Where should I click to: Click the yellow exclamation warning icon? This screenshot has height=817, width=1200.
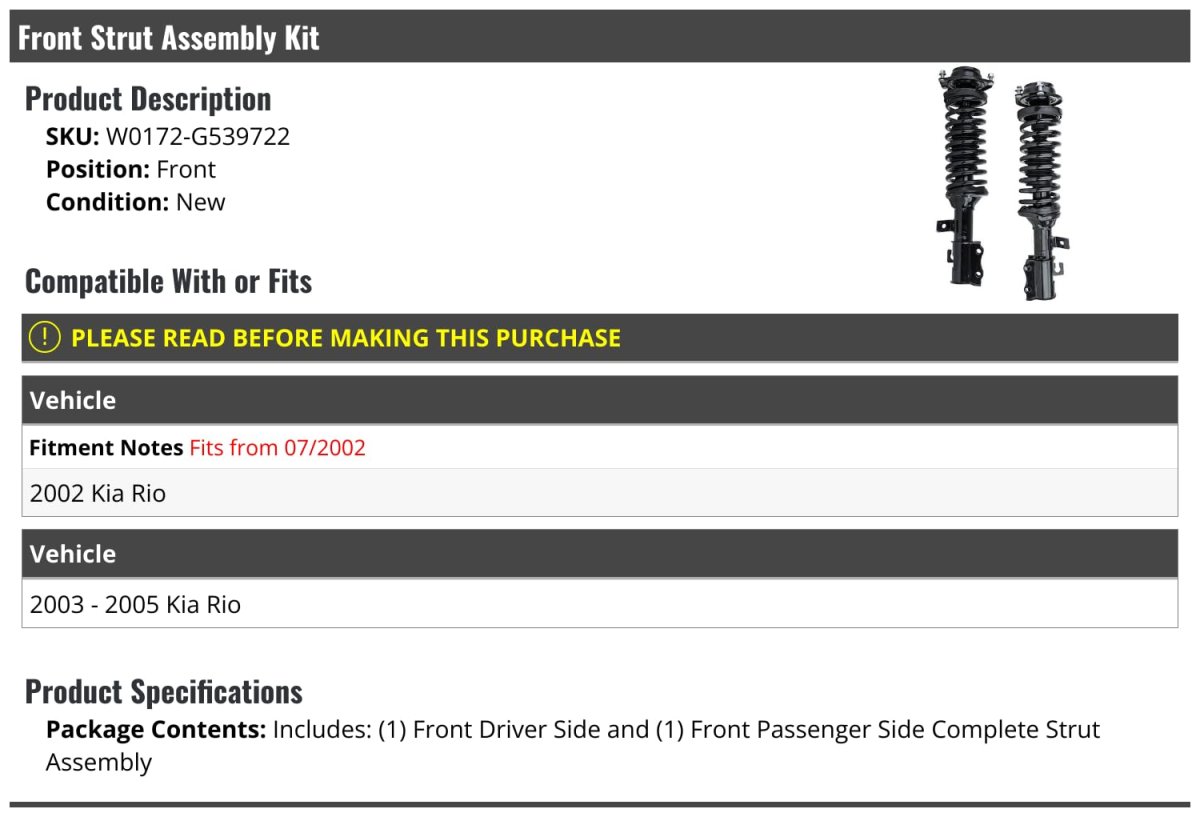[x=45, y=337]
